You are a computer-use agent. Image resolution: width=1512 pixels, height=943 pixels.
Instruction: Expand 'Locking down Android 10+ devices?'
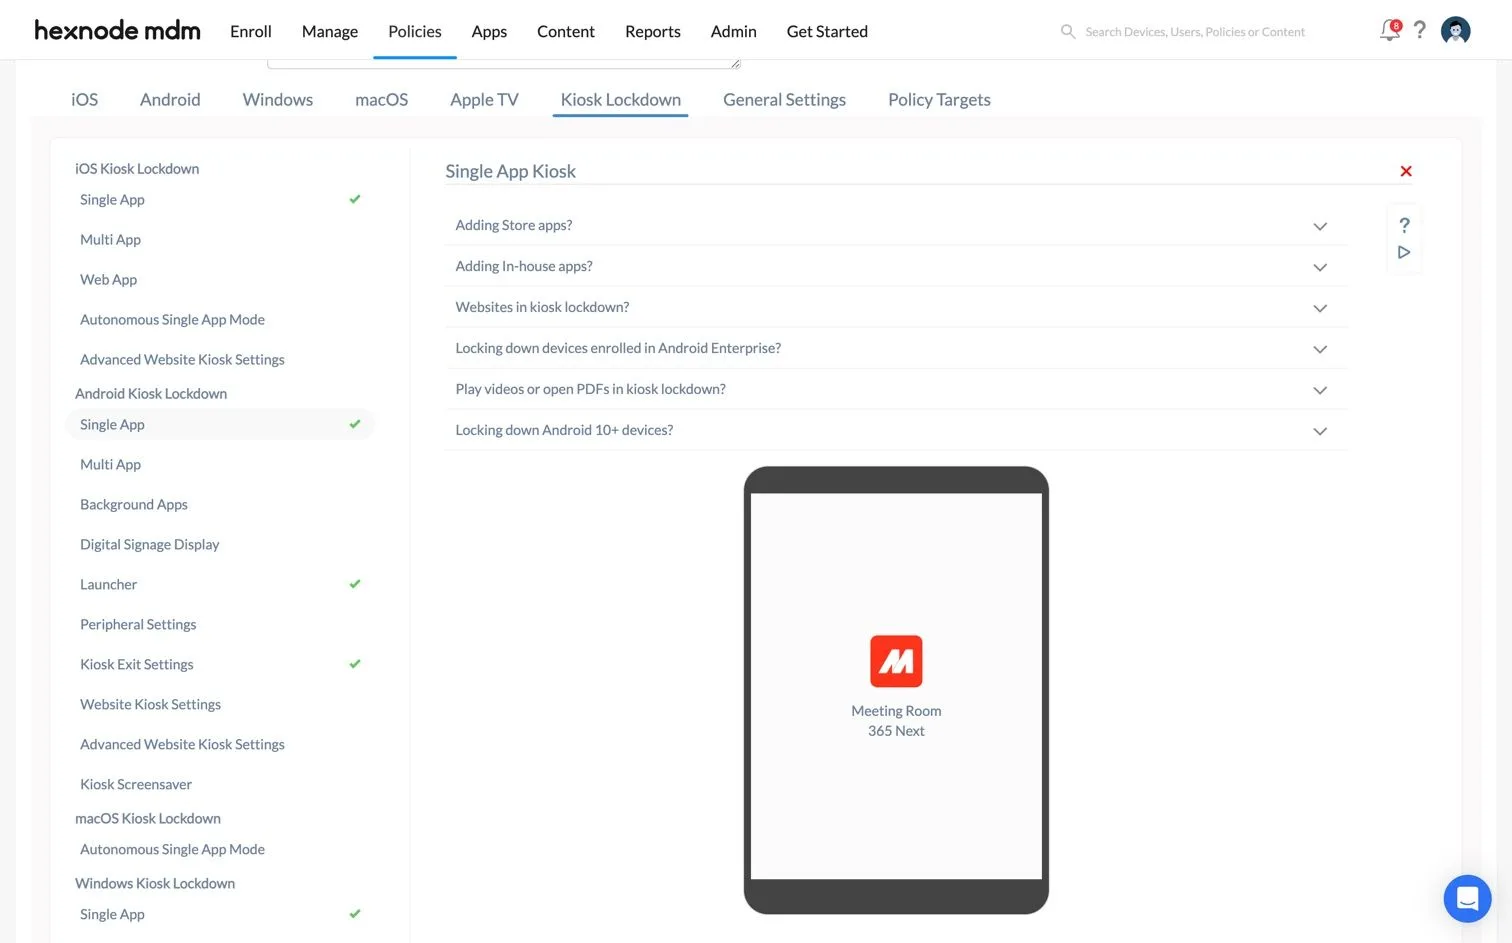(x=896, y=430)
